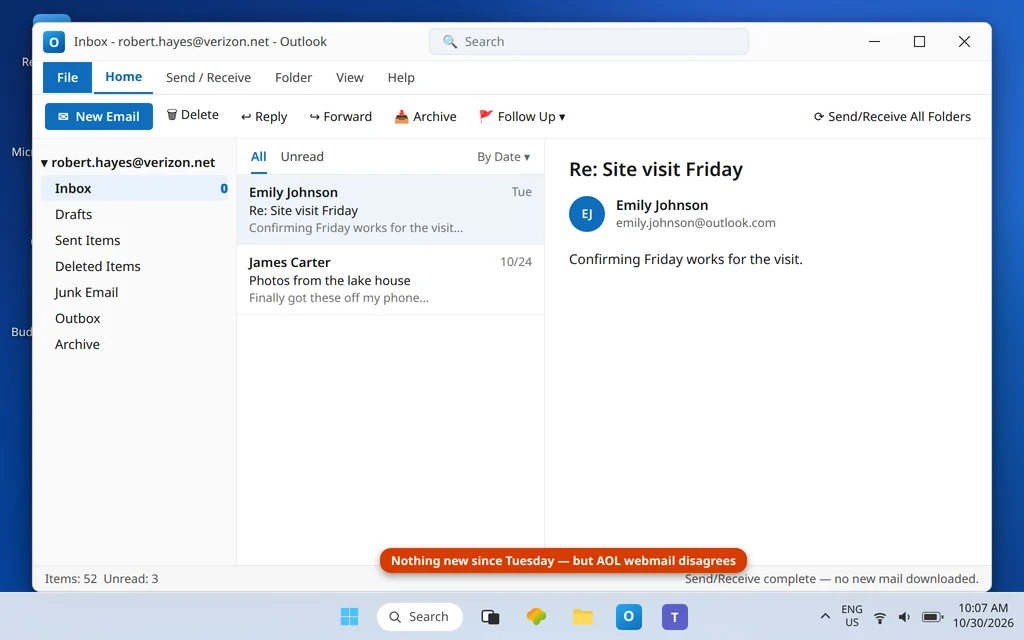Open Task View on the taskbar

click(490, 616)
